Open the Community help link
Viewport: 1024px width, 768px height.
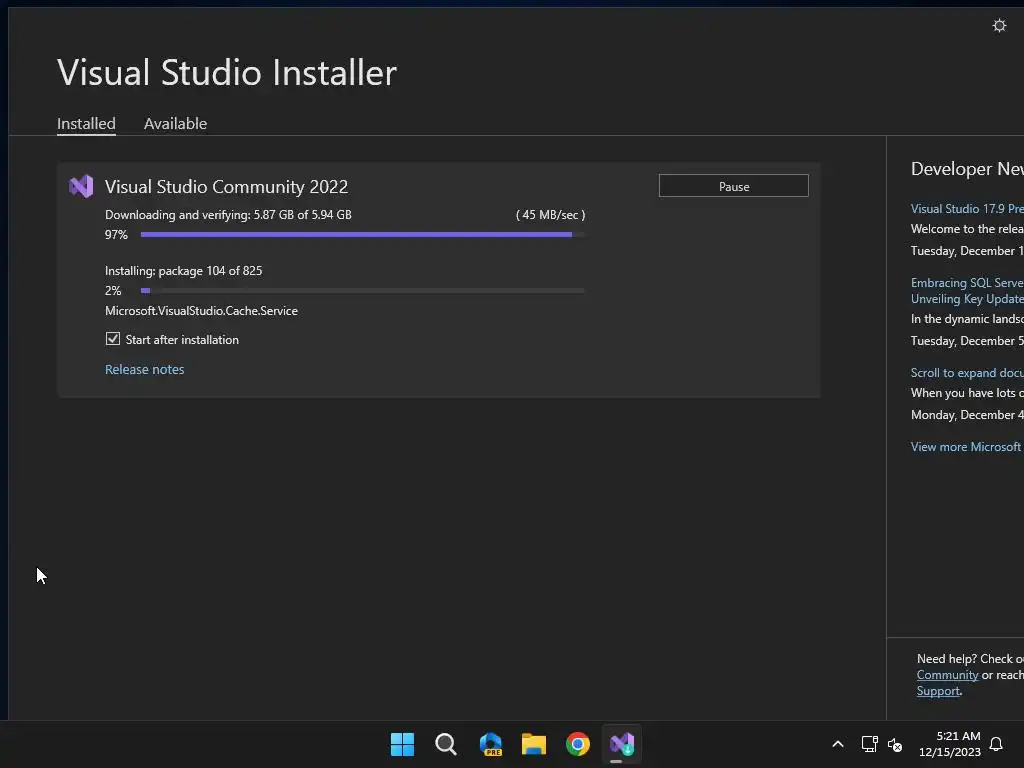[947, 675]
